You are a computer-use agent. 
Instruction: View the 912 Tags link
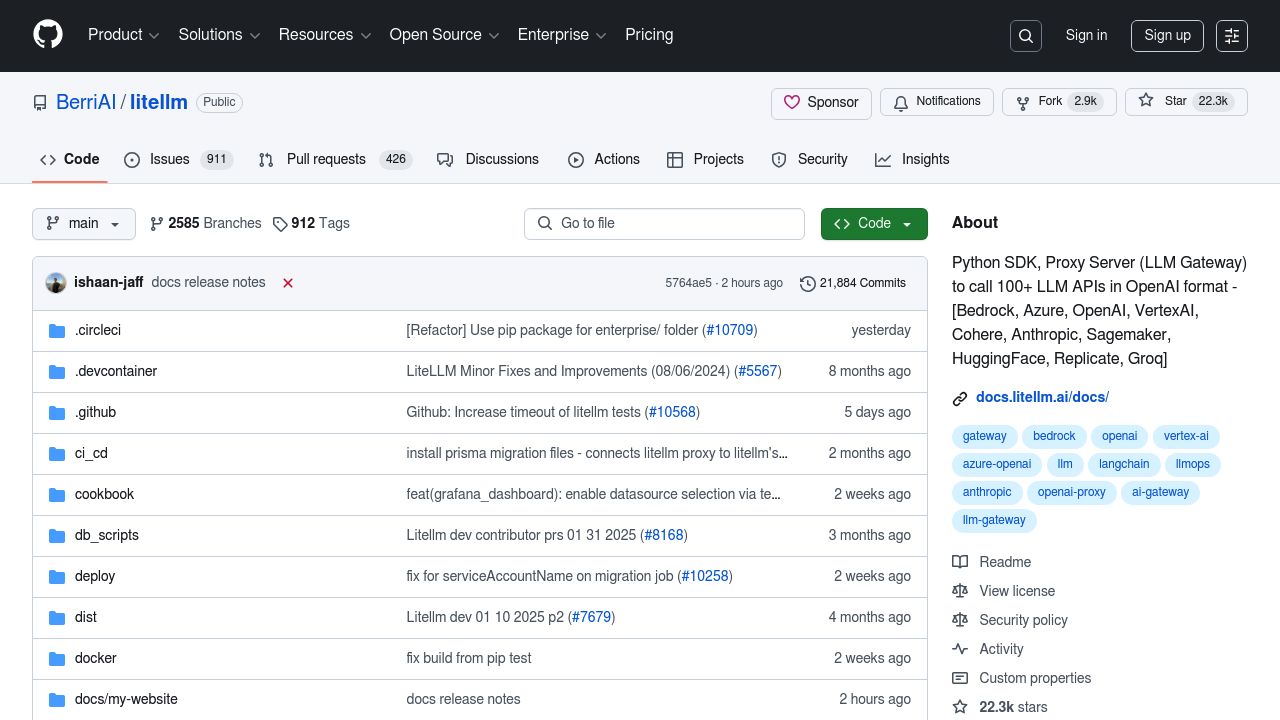point(311,223)
